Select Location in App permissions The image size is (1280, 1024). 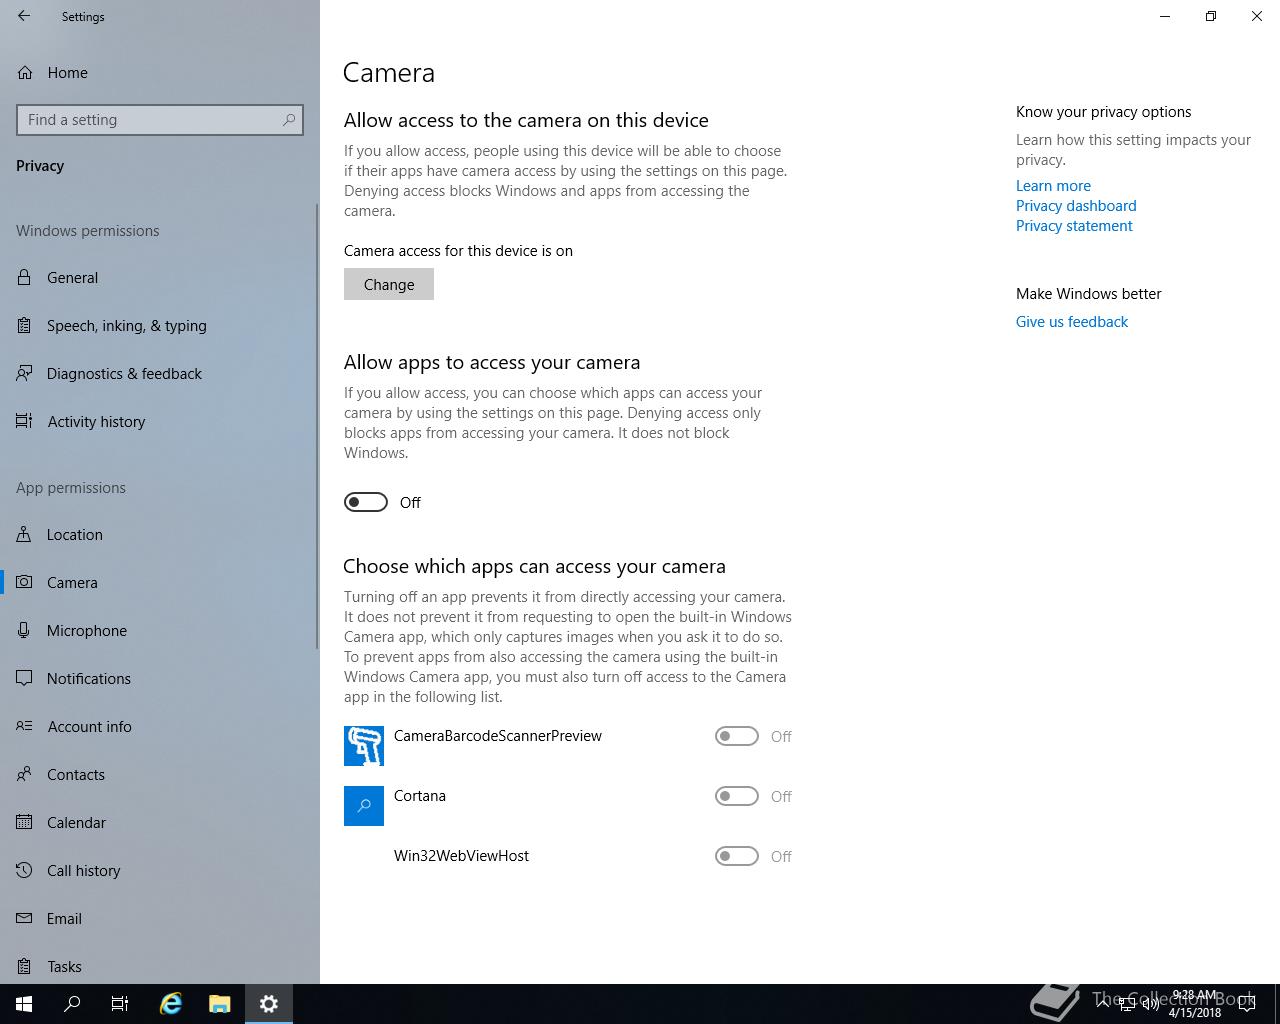click(x=75, y=534)
